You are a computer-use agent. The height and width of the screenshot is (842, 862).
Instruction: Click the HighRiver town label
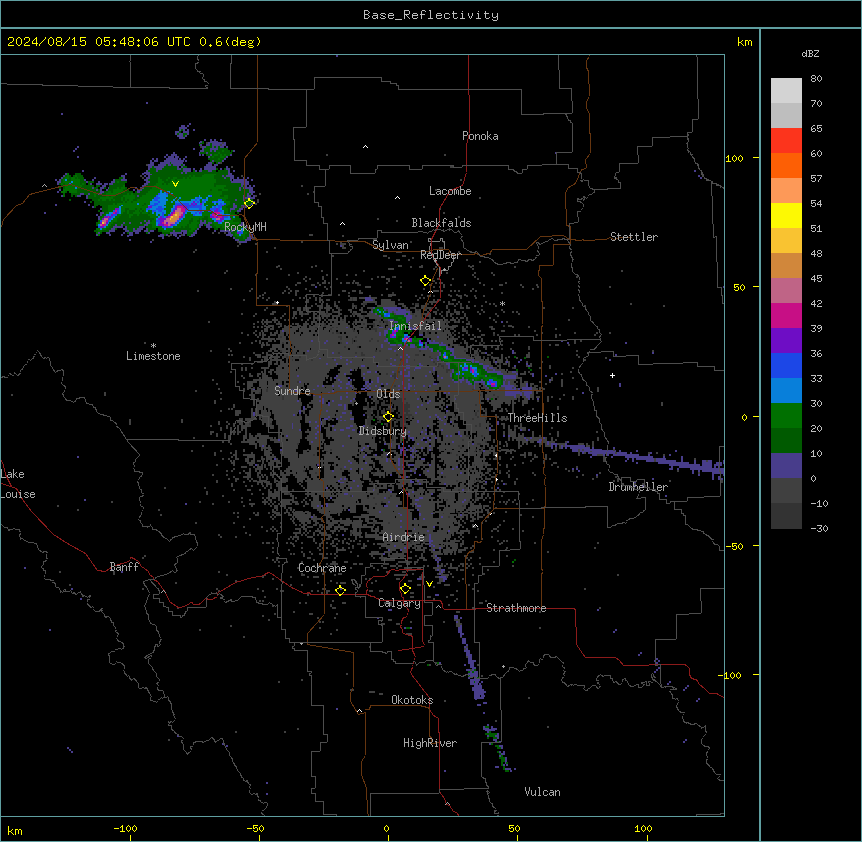pyautogui.click(x=430, y=743)
